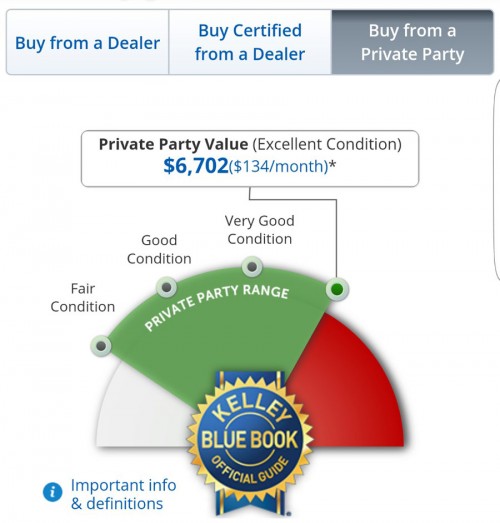Select the Fair Condition gauge marker
The width and height of the screenshot is (500, 523).
101,346
